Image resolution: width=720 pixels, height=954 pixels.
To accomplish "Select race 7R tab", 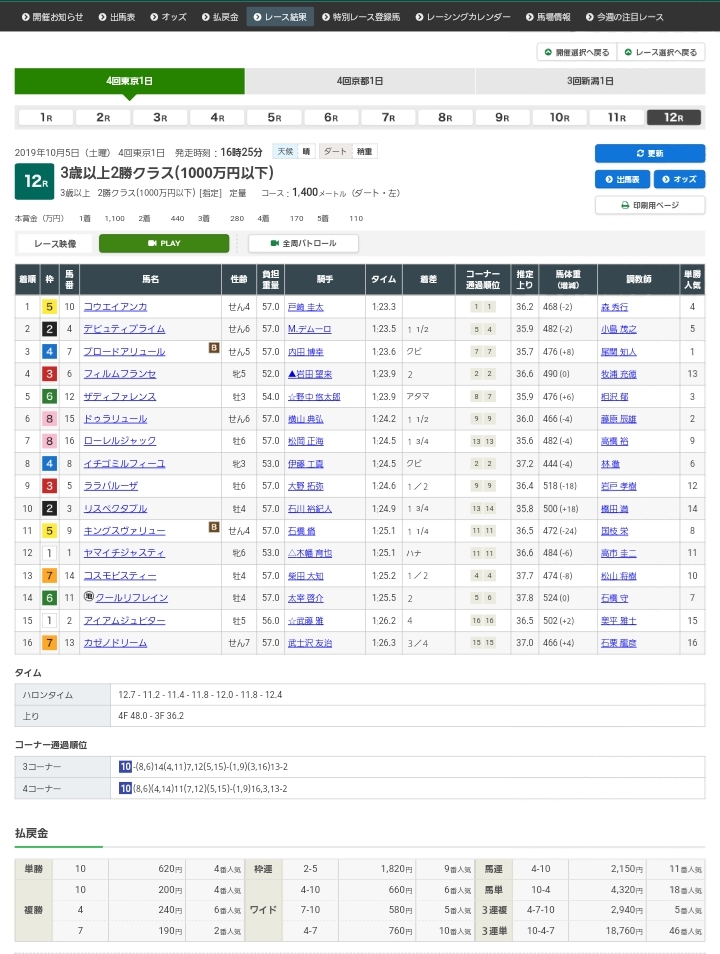I will [x=388, y=117].
